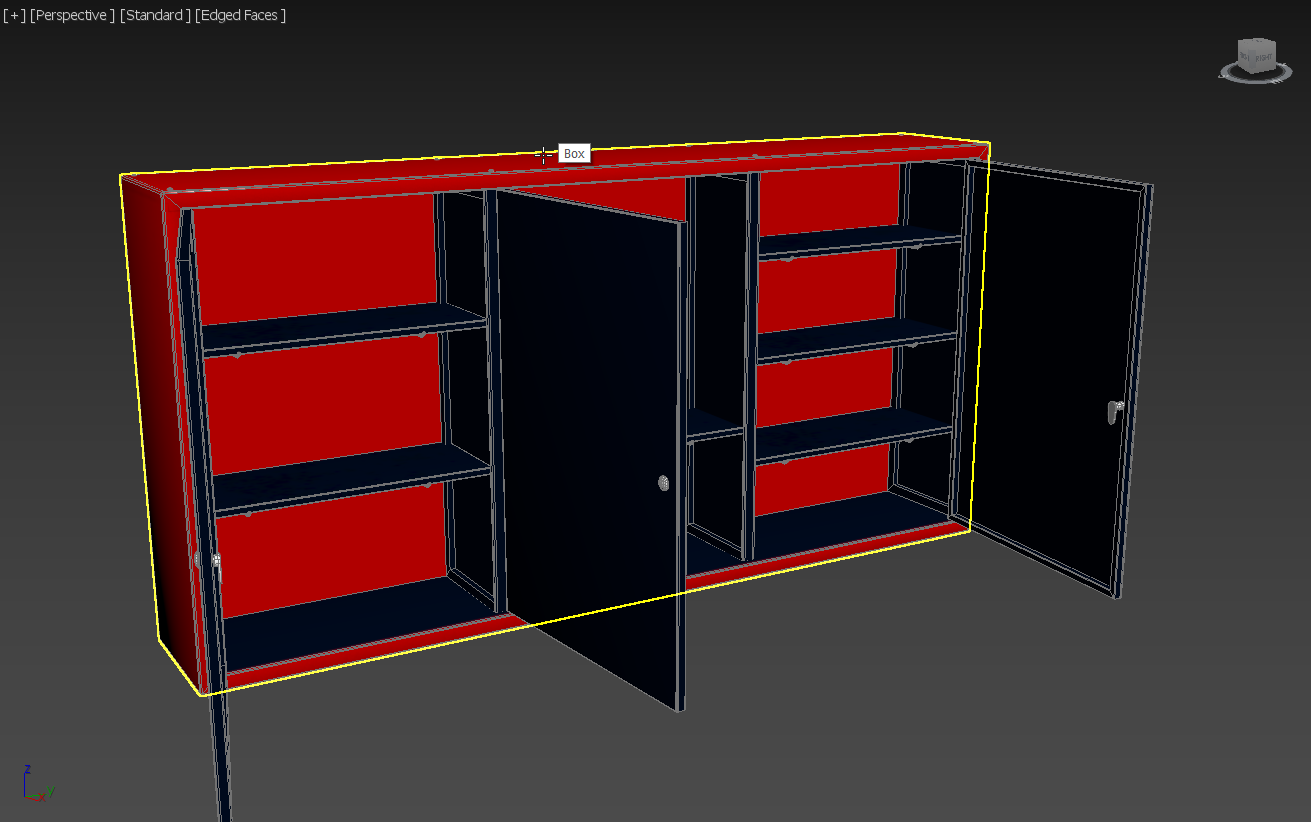Open the Edged Faces per-view preference menu
1311x822 pixels.
click(241, 15)
